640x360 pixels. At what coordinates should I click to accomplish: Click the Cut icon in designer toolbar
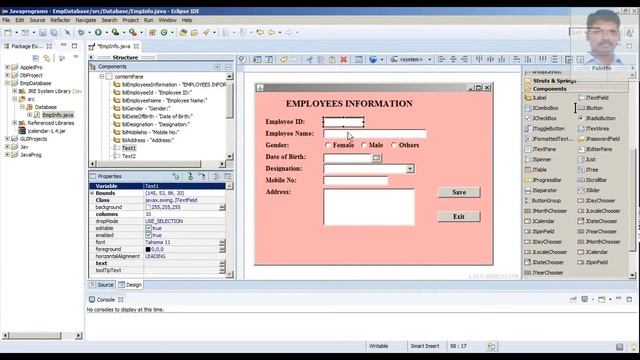309,60
